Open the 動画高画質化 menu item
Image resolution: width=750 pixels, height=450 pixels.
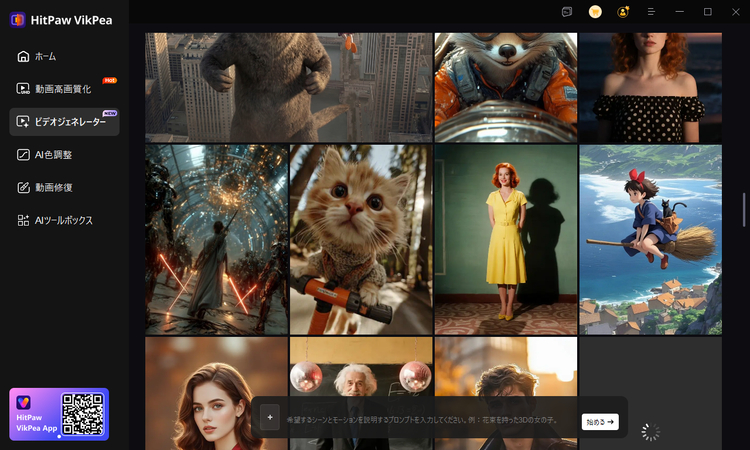point(64,89)
